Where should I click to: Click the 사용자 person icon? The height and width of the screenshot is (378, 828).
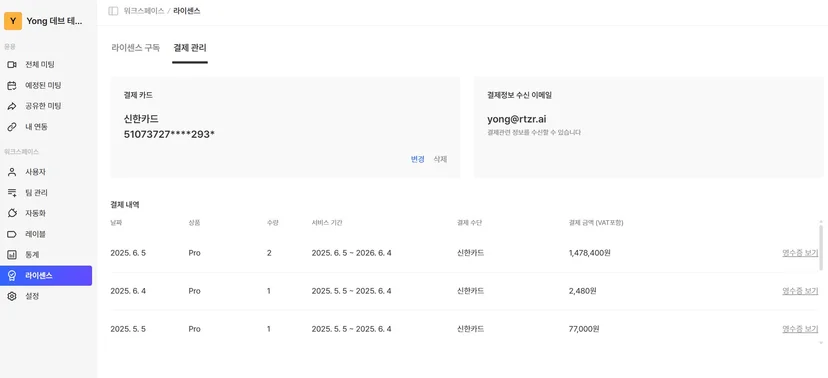click(x=12, y=172)
